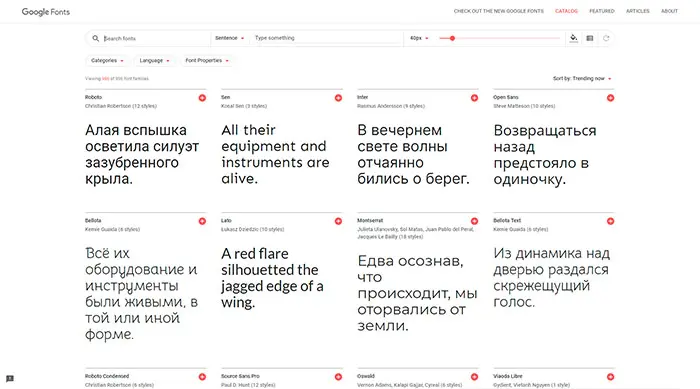Go to Catalog tab
The width and height of the screenshot is (700, 389).
coord(566,11)
